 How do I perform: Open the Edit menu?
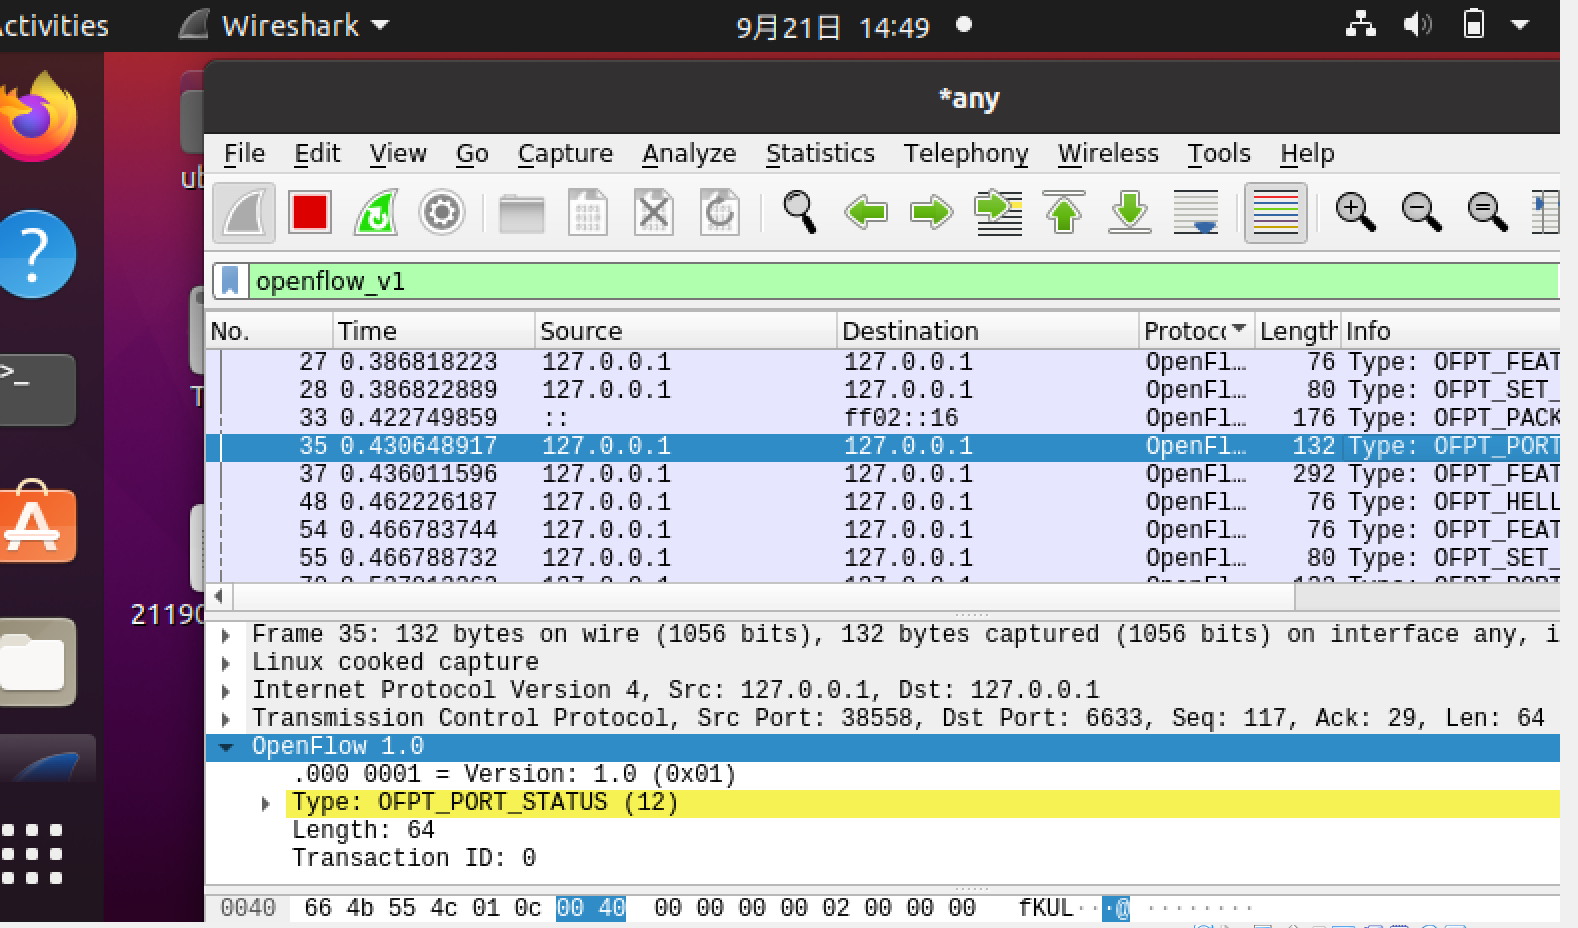tap(317, 153)
